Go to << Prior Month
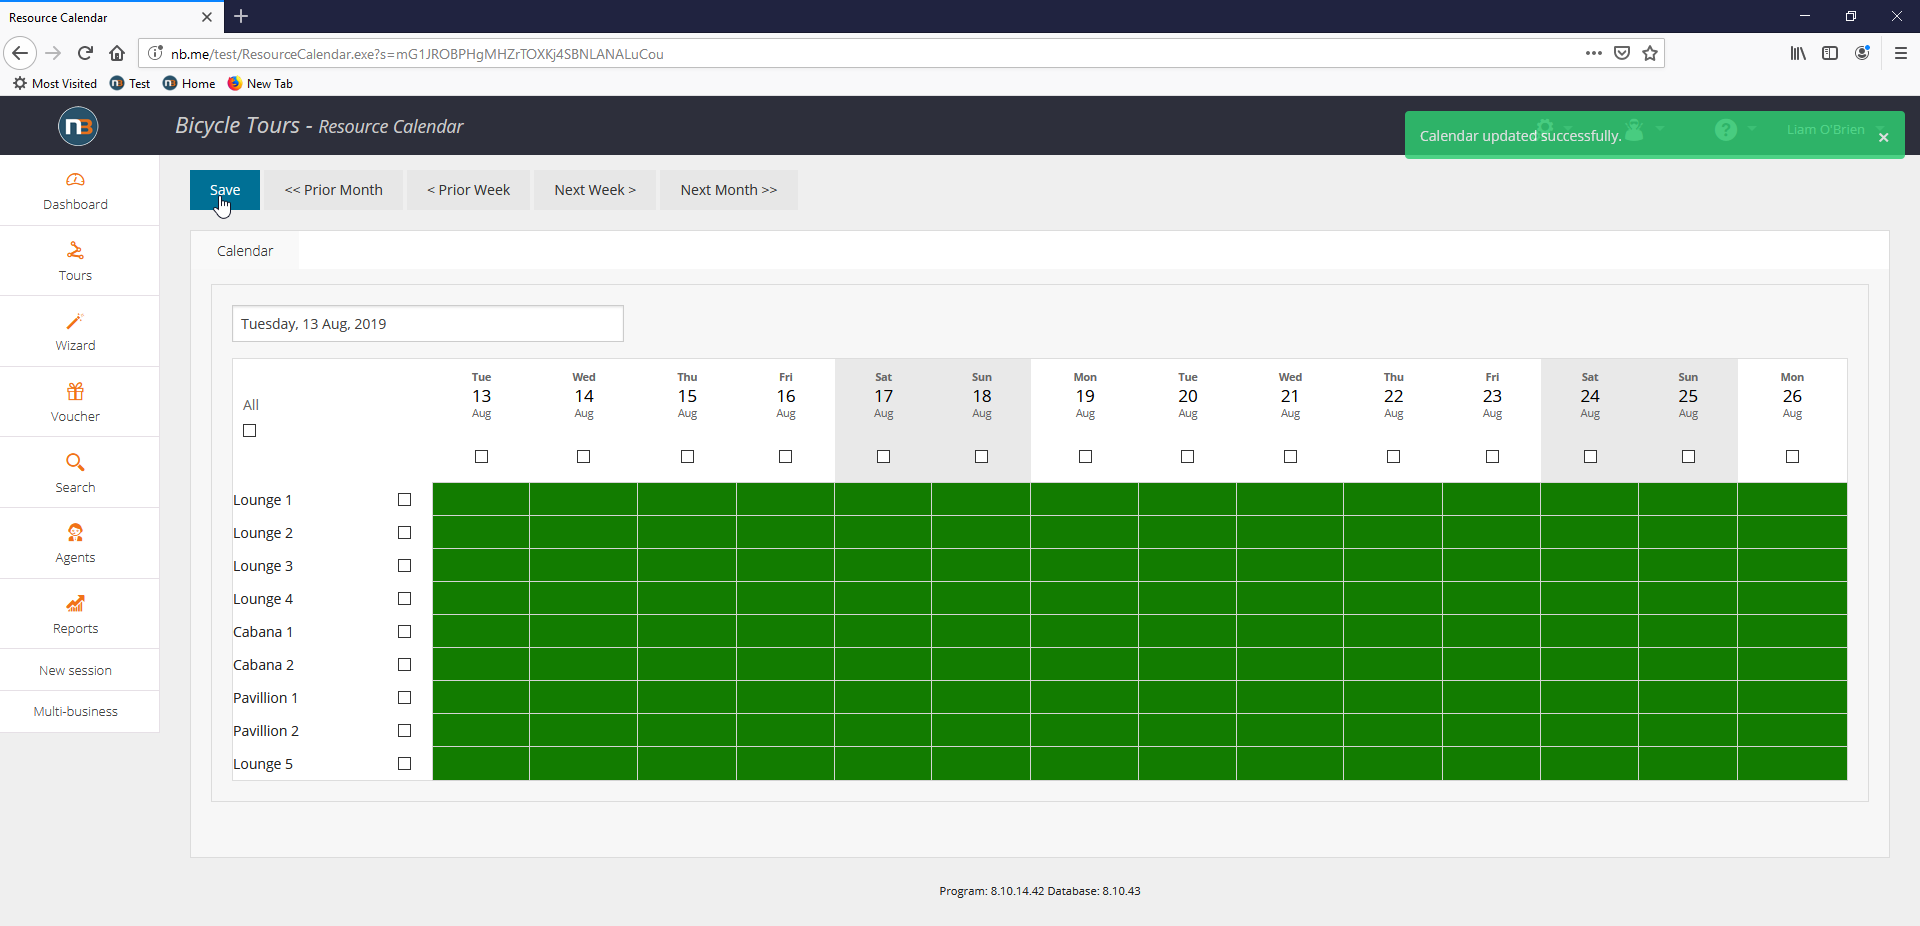 click(334, 190)
